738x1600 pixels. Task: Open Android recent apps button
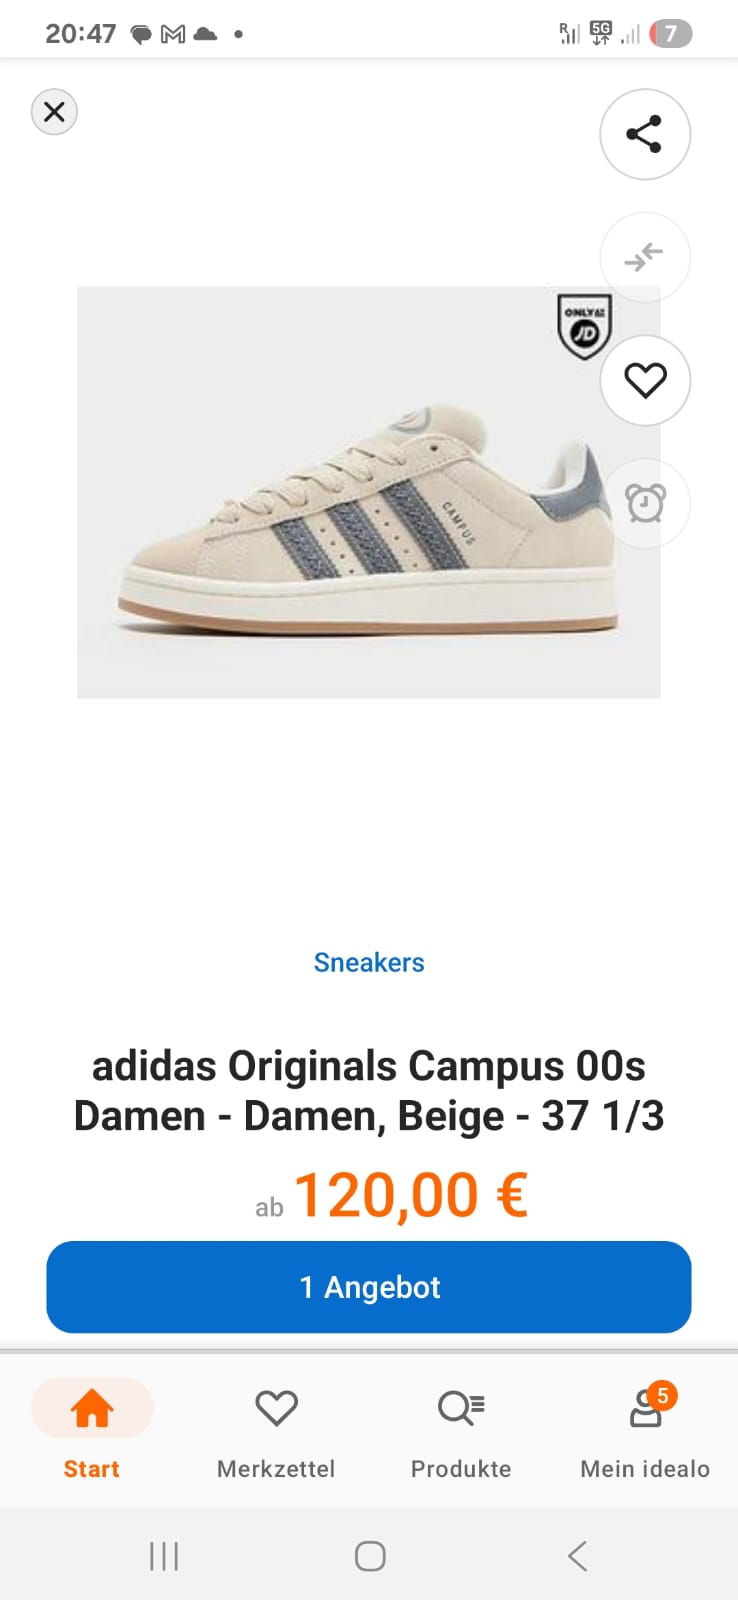(x=164, y=1556)
